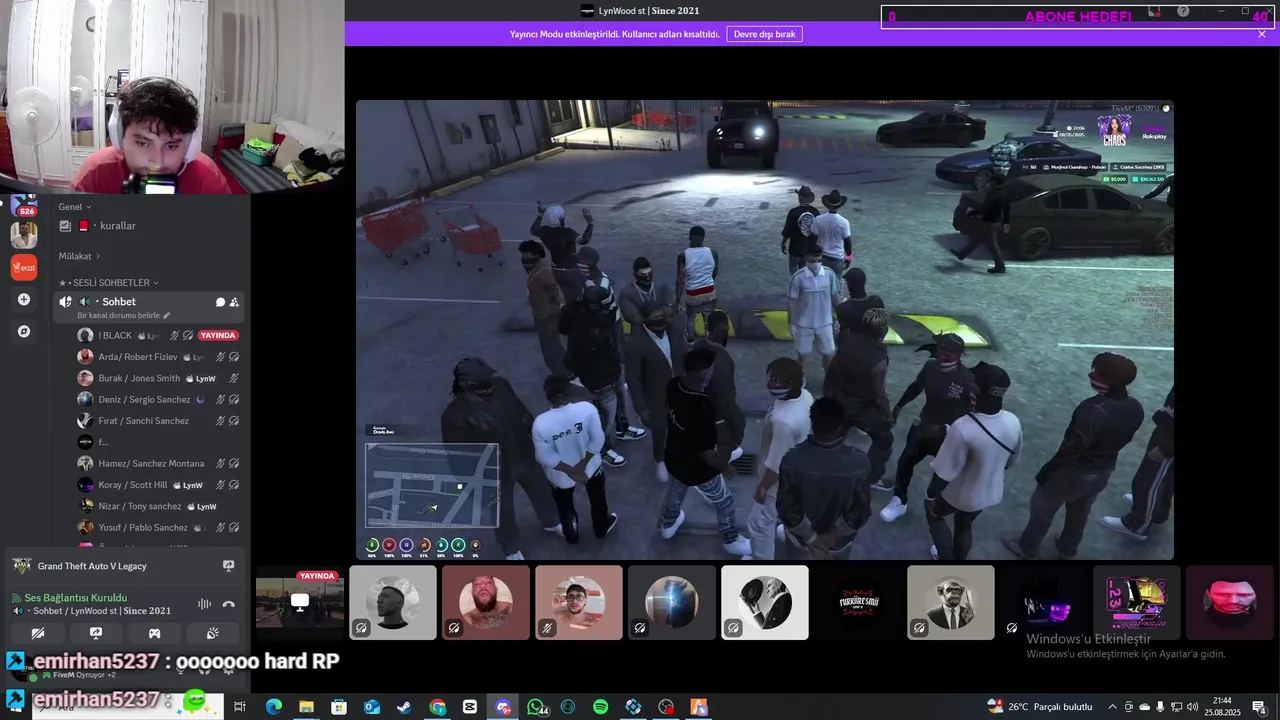The height and width of the screenshot is (720, 1280).
Task: Open the soundboard button
Action: tap(212, 633)
